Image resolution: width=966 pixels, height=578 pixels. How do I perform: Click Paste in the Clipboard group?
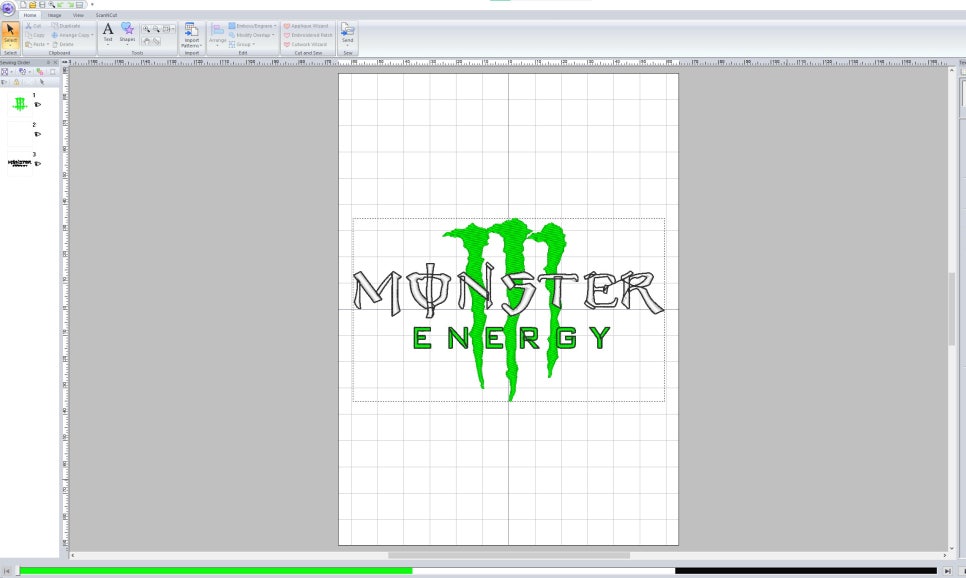coord(36,44)
